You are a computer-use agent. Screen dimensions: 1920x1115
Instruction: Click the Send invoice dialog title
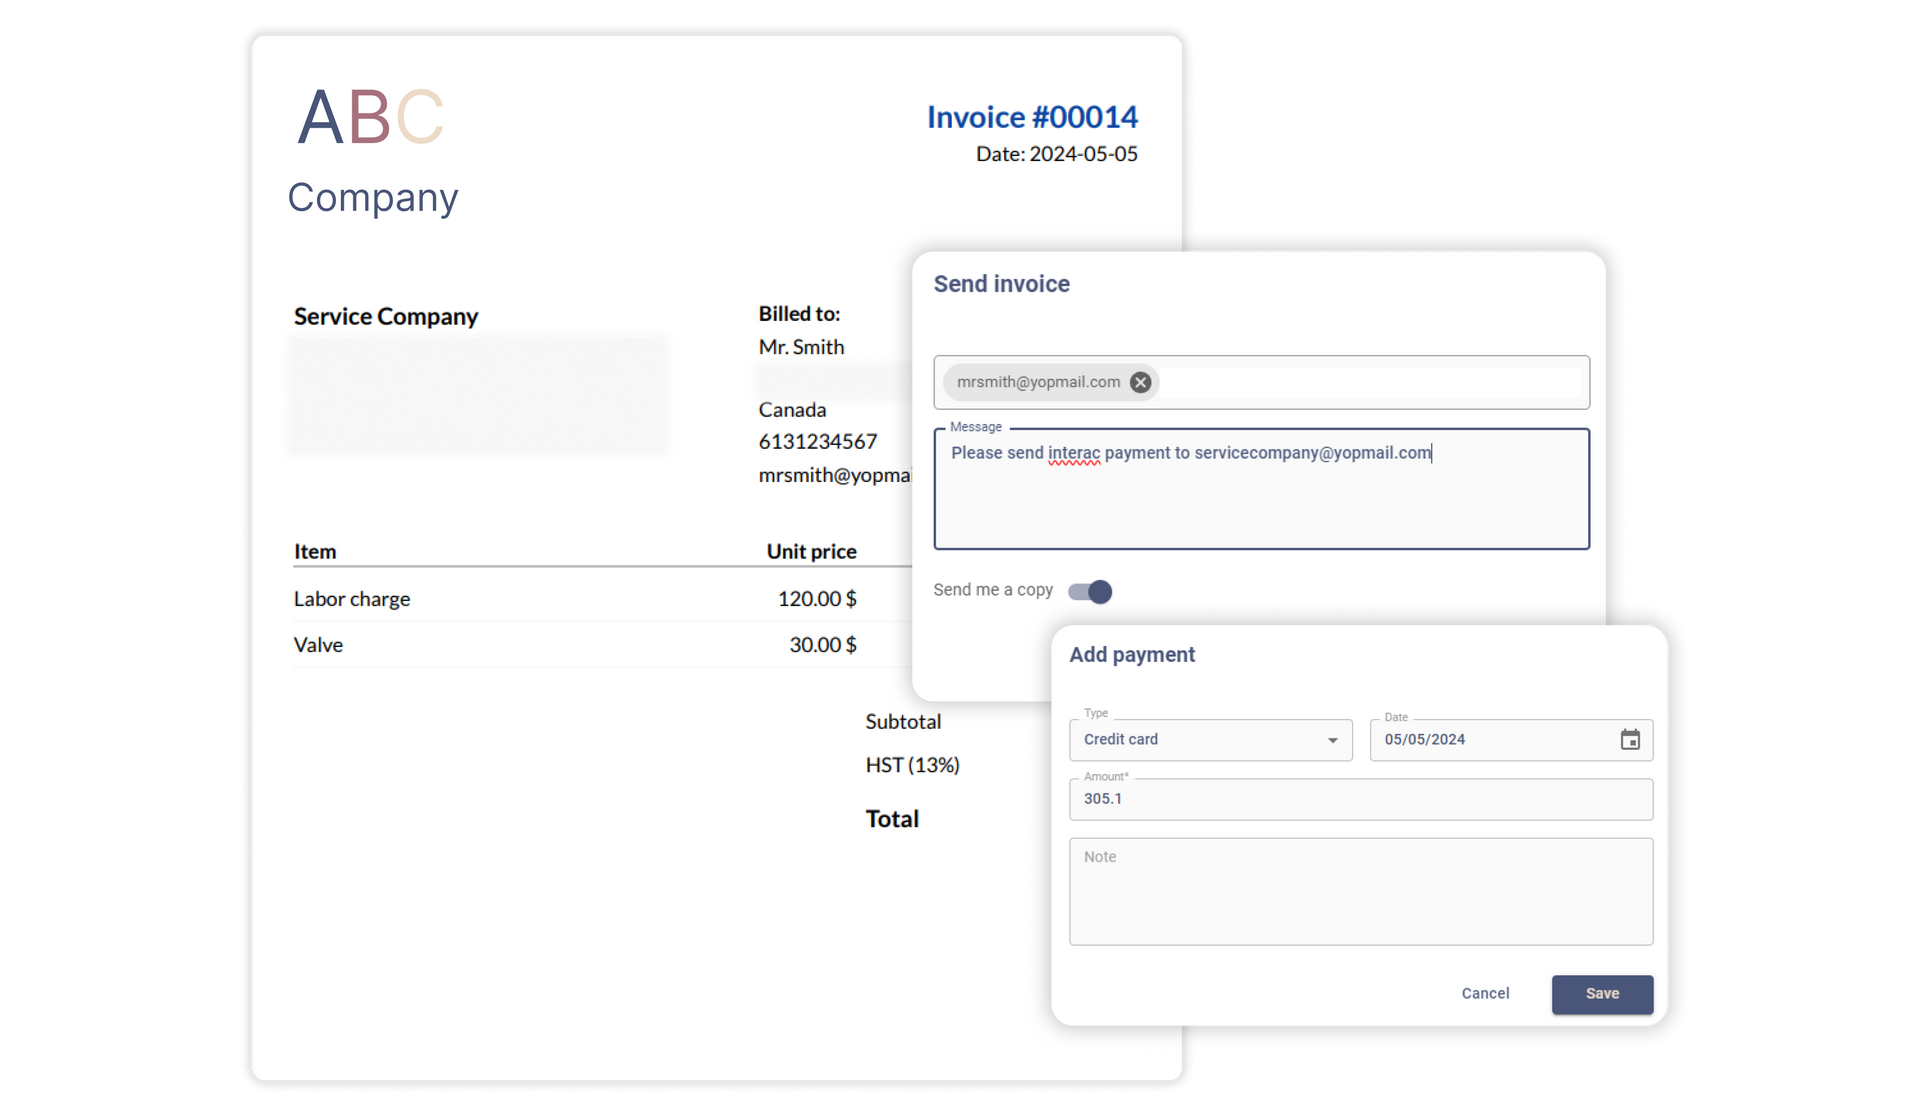[999, 283]
